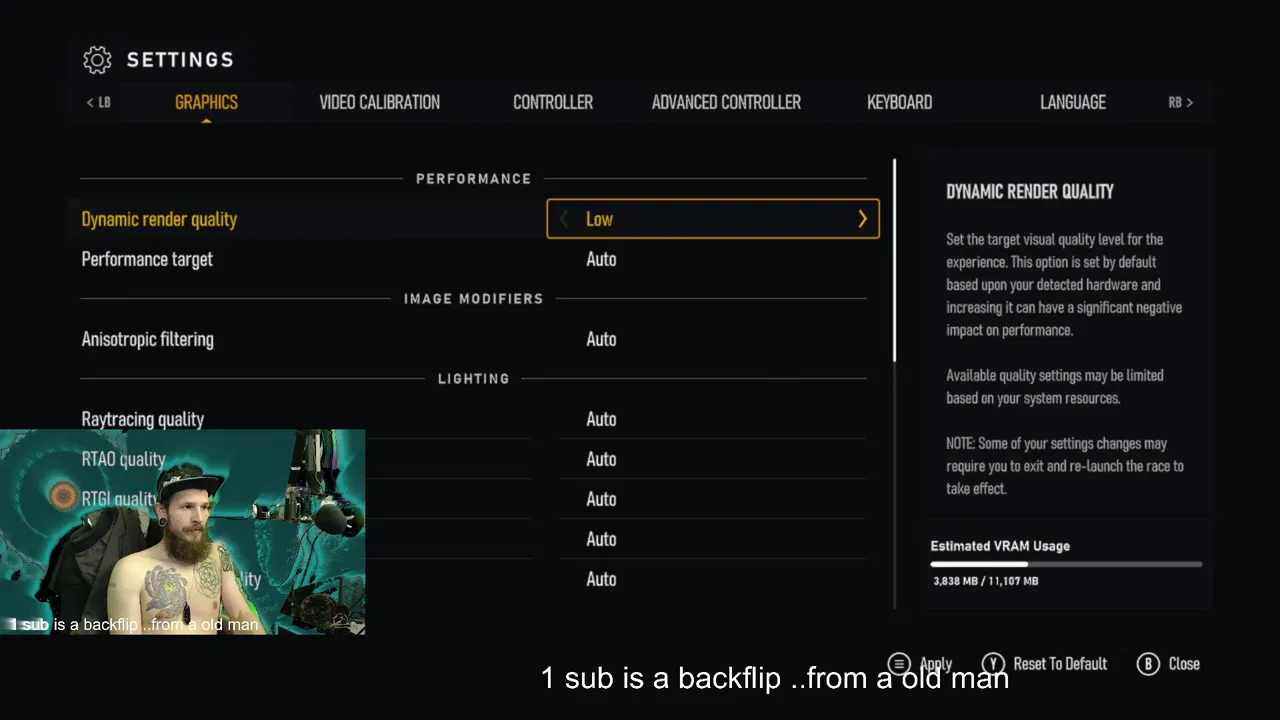Change RTGI quality Auto value
This screenshot has width=1280, height=720.
click(601, 499)
